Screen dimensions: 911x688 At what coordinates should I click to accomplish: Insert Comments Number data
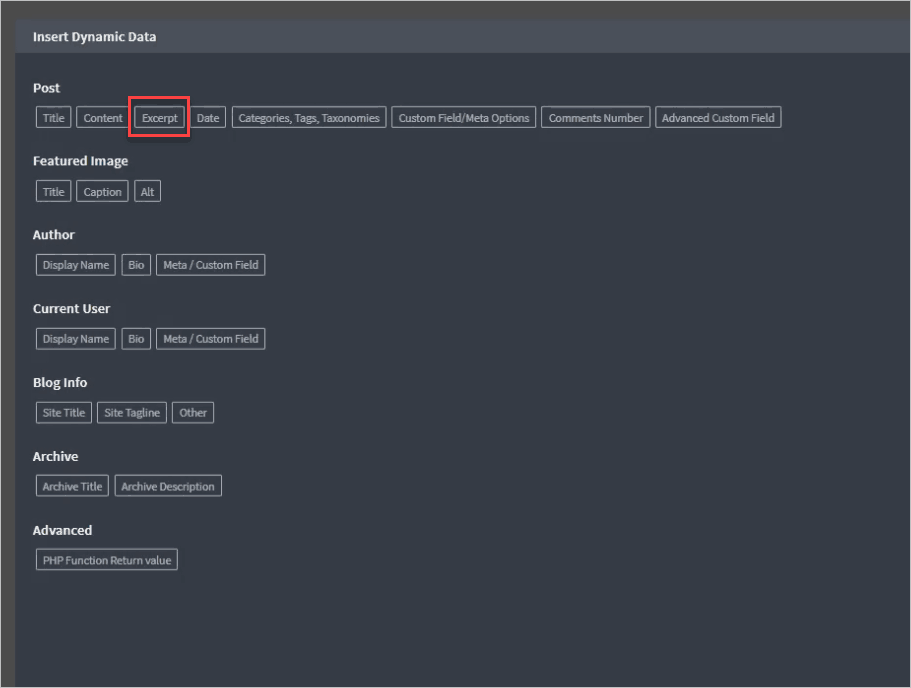[x=596, y=118]
